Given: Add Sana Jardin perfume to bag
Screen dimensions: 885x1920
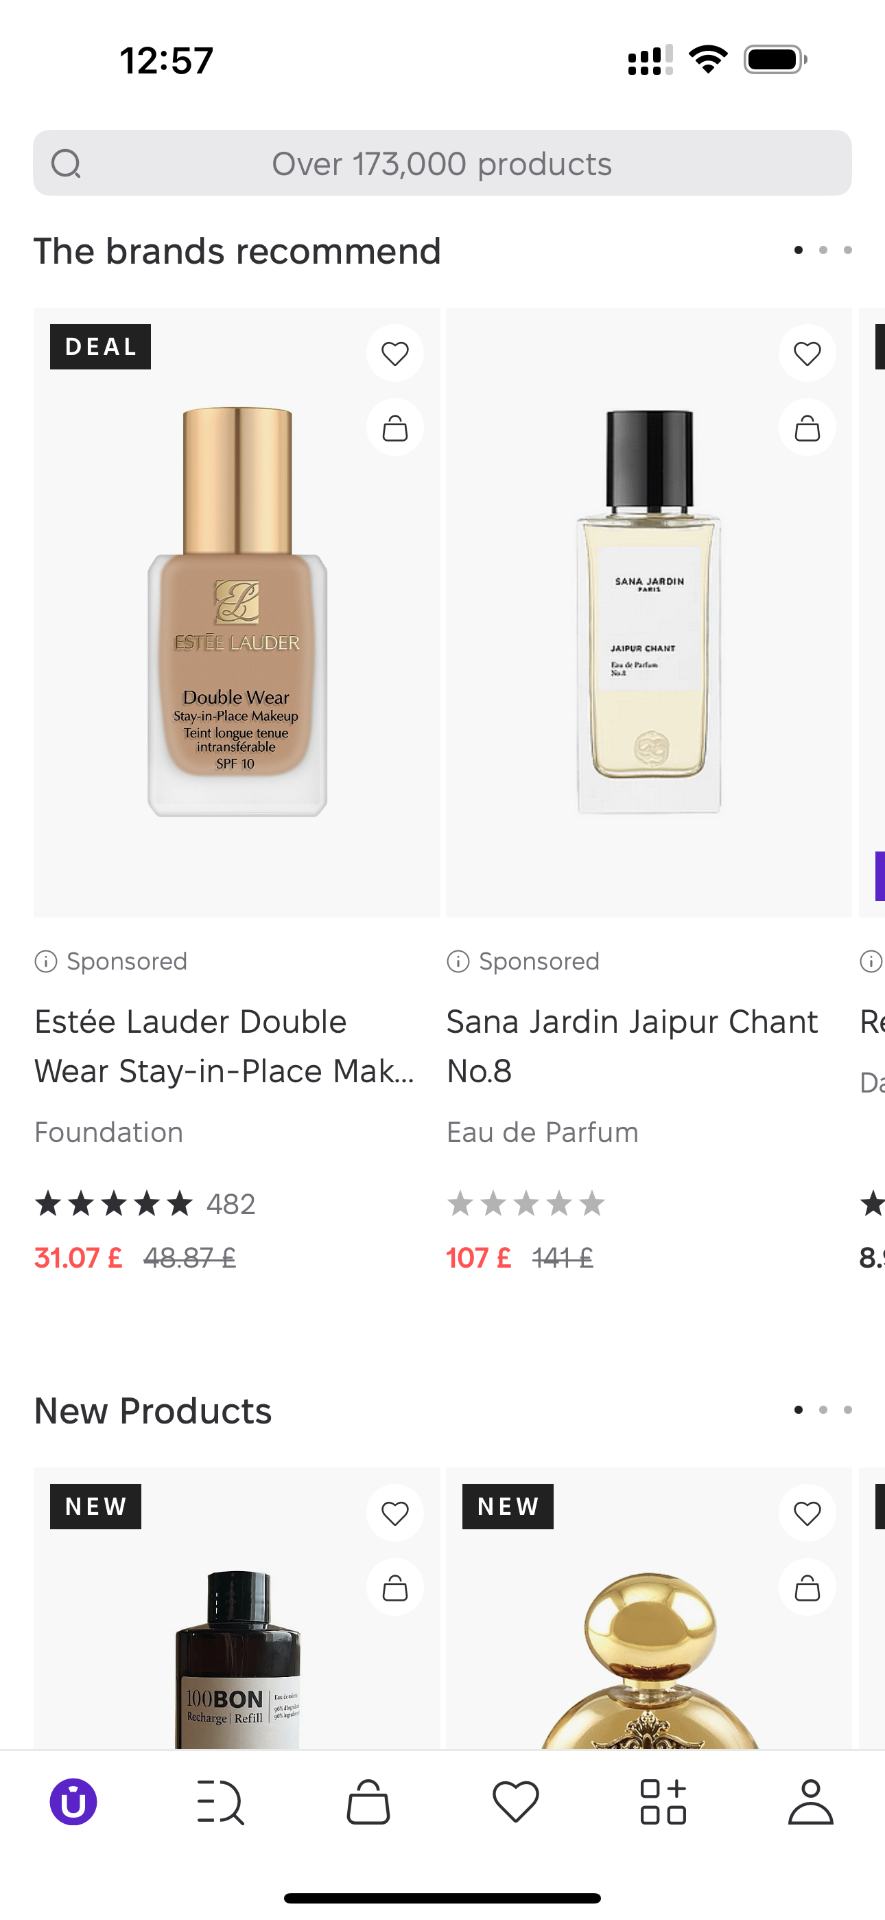Looking at the screenshot, I should (807, 428).
